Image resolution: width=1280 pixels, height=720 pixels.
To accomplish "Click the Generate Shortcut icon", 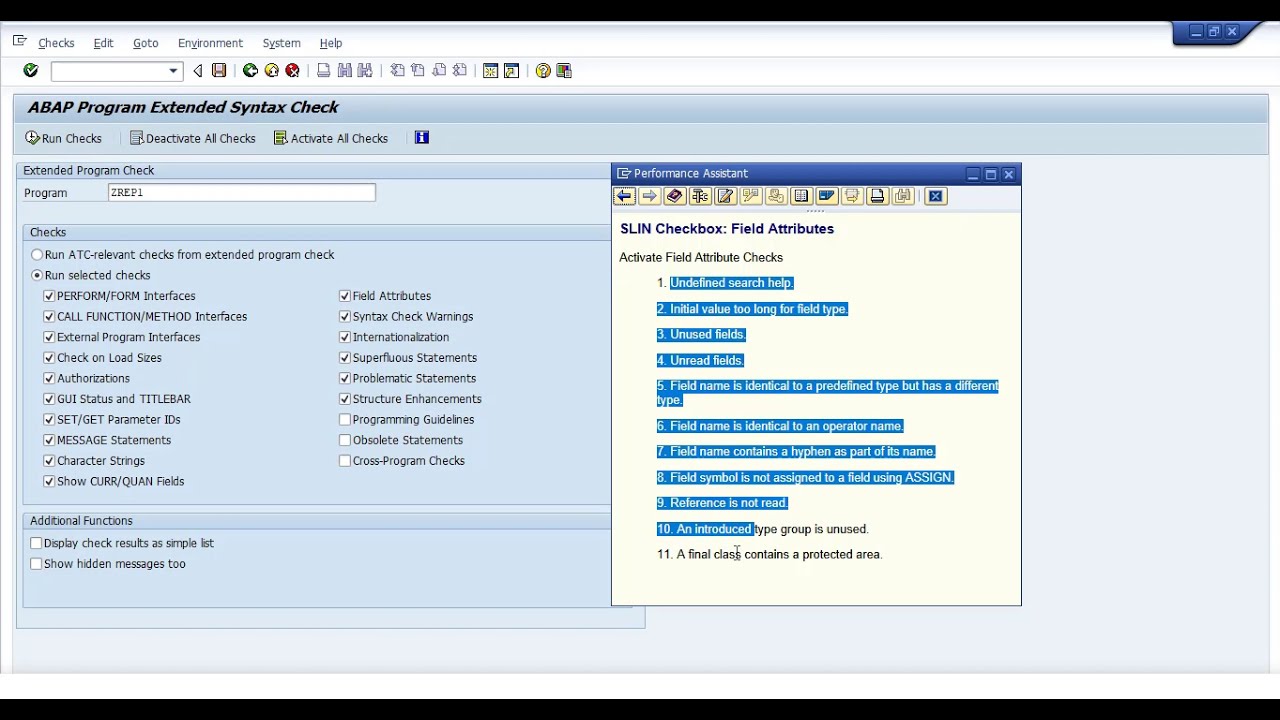I will click(511, 71).
